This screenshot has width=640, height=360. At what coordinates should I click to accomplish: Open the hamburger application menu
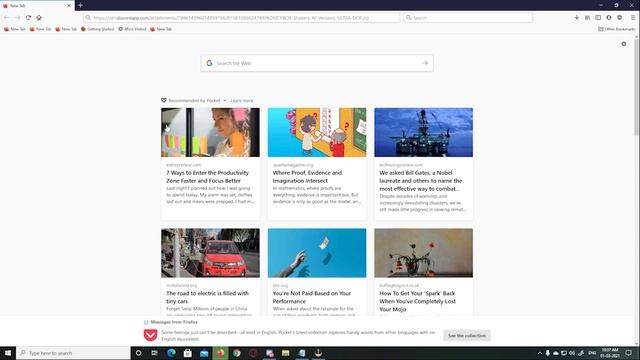[633, 18]
